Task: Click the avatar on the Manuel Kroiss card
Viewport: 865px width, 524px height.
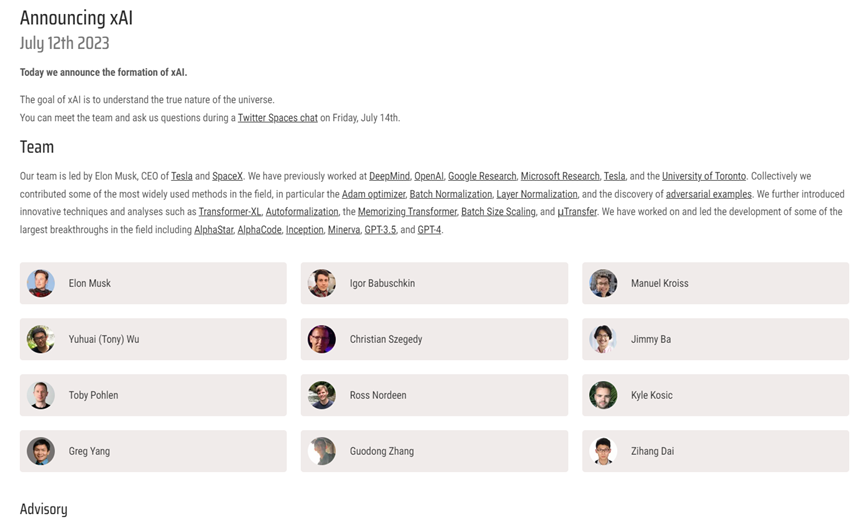Action: [x=603, y=283]
